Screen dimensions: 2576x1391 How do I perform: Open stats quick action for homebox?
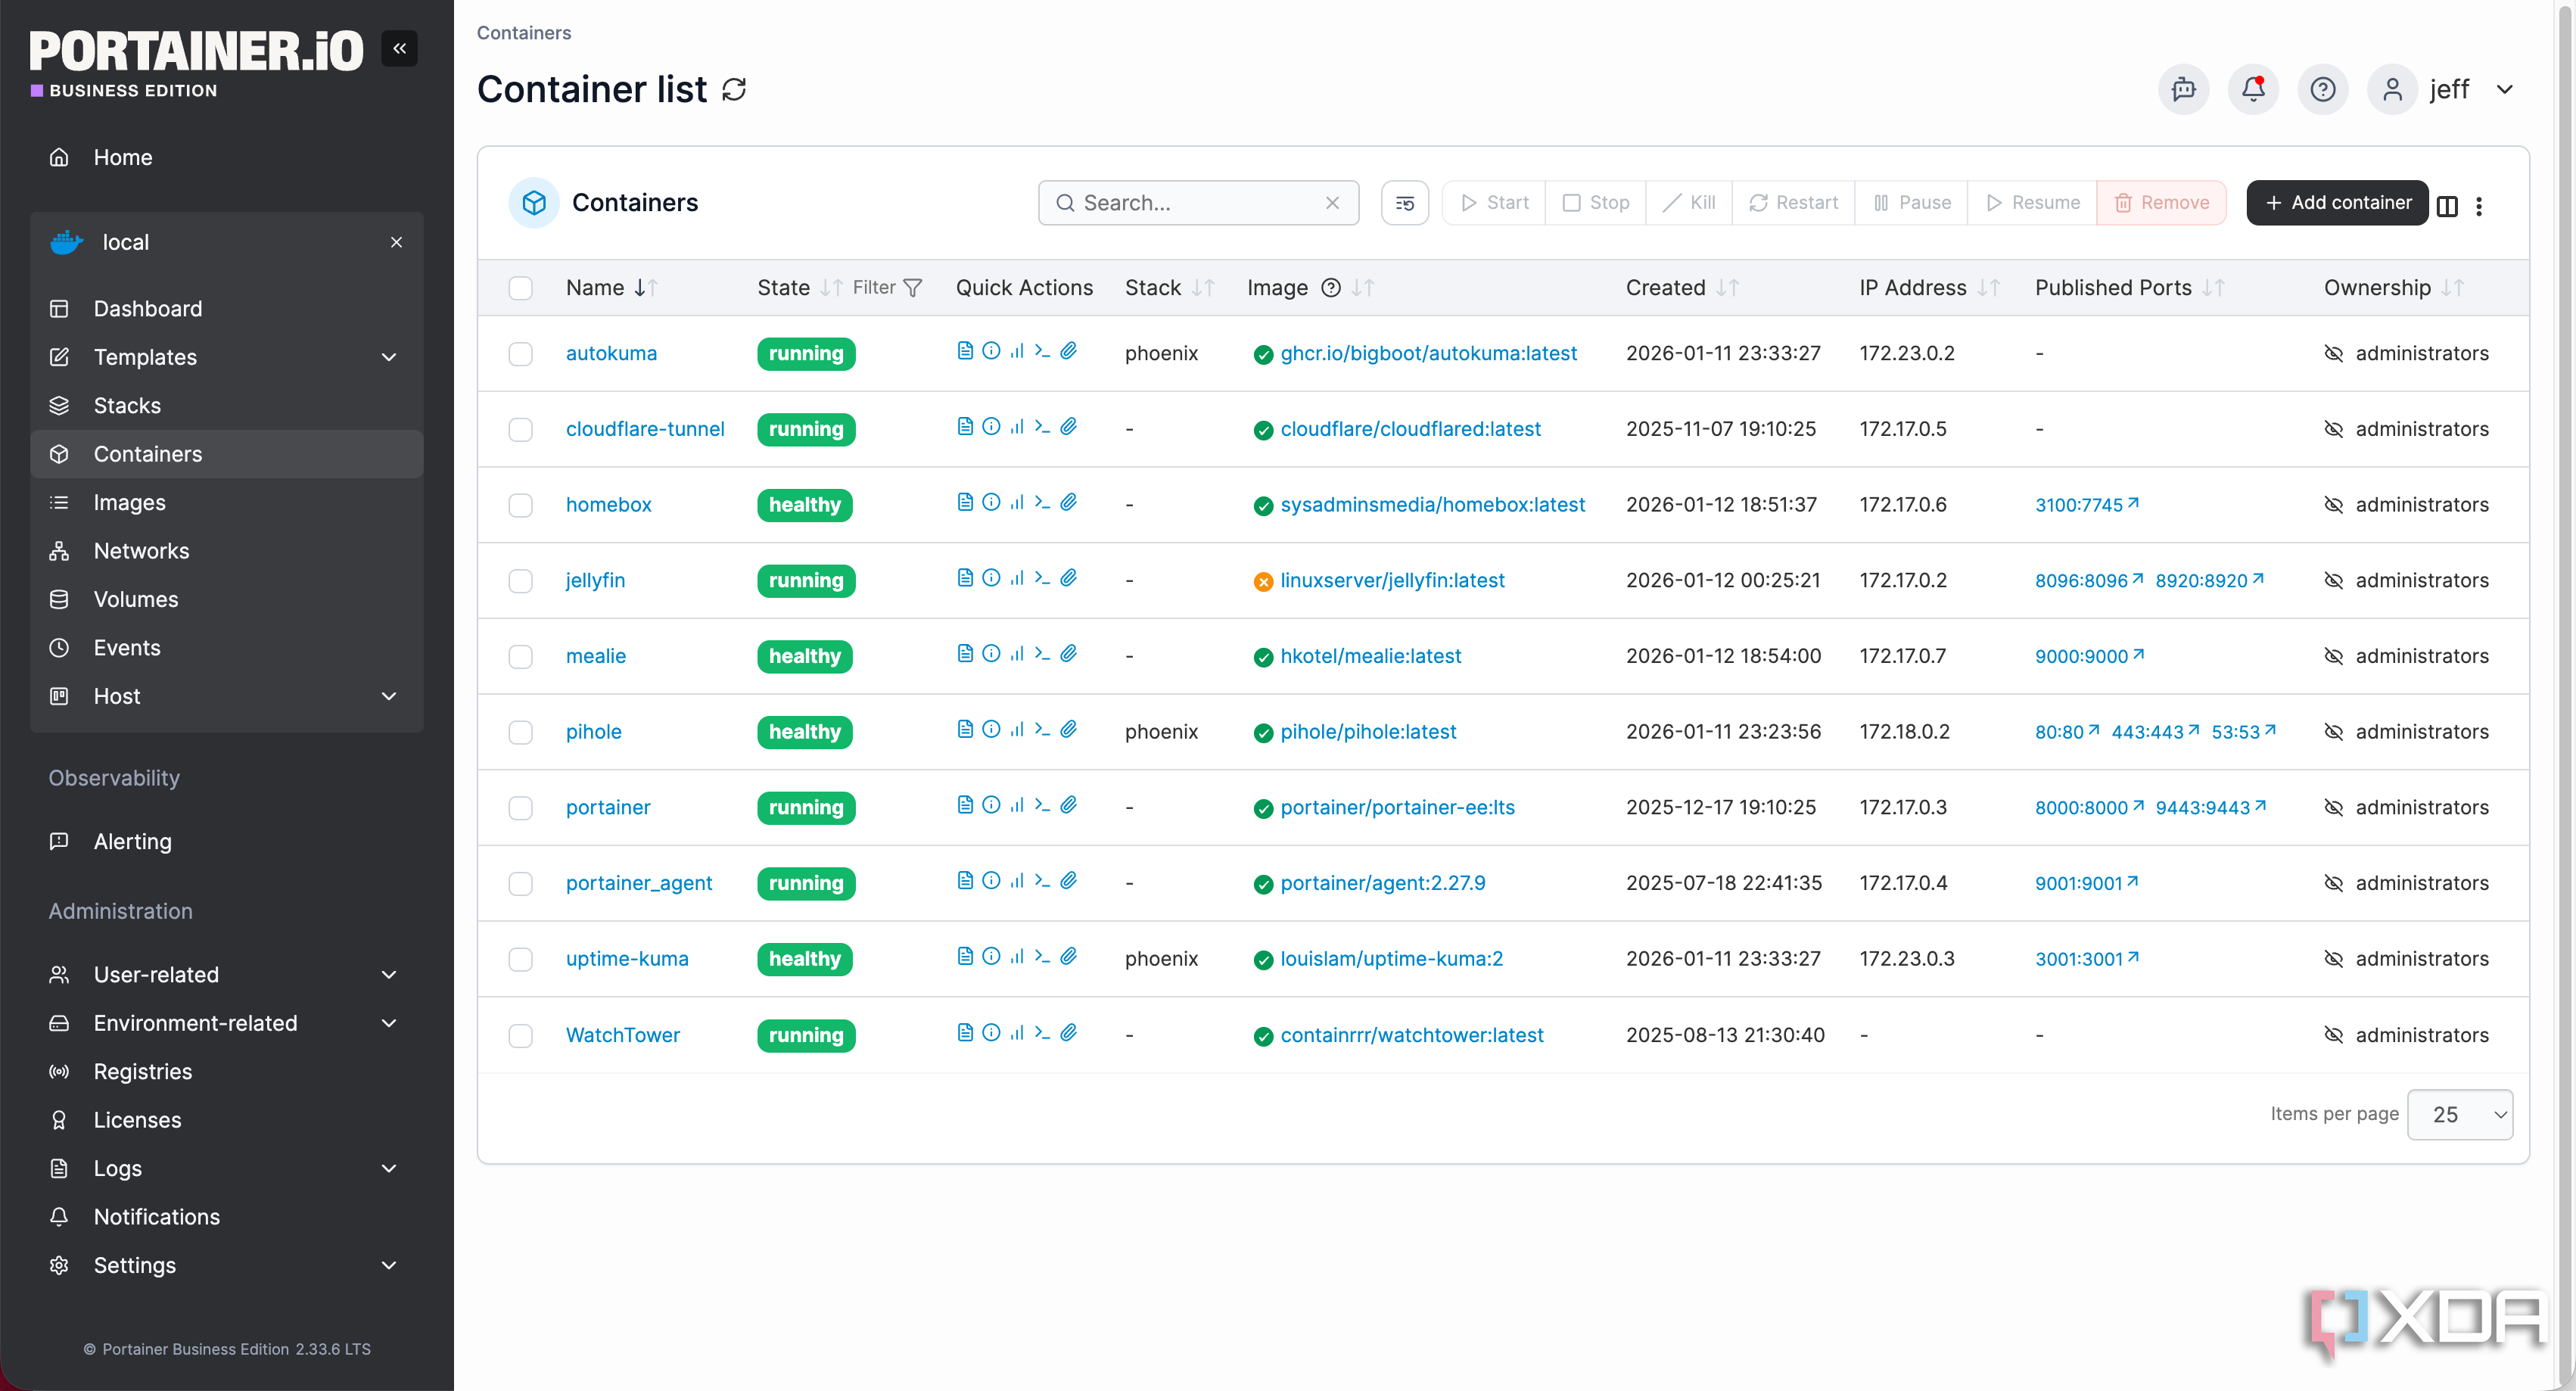1017,502
